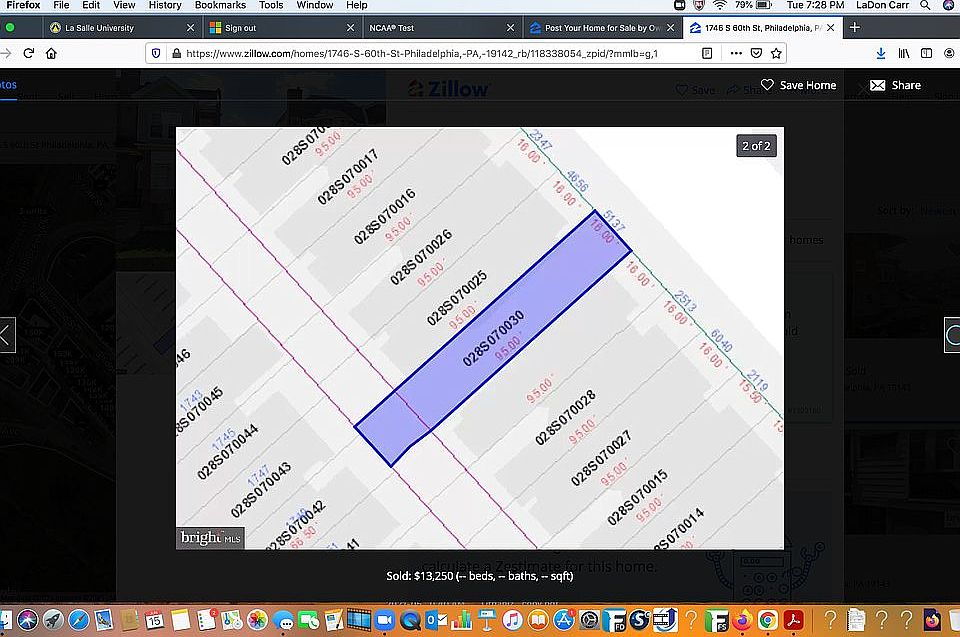Open the Library bookmarks icon

tap(904, 53)
